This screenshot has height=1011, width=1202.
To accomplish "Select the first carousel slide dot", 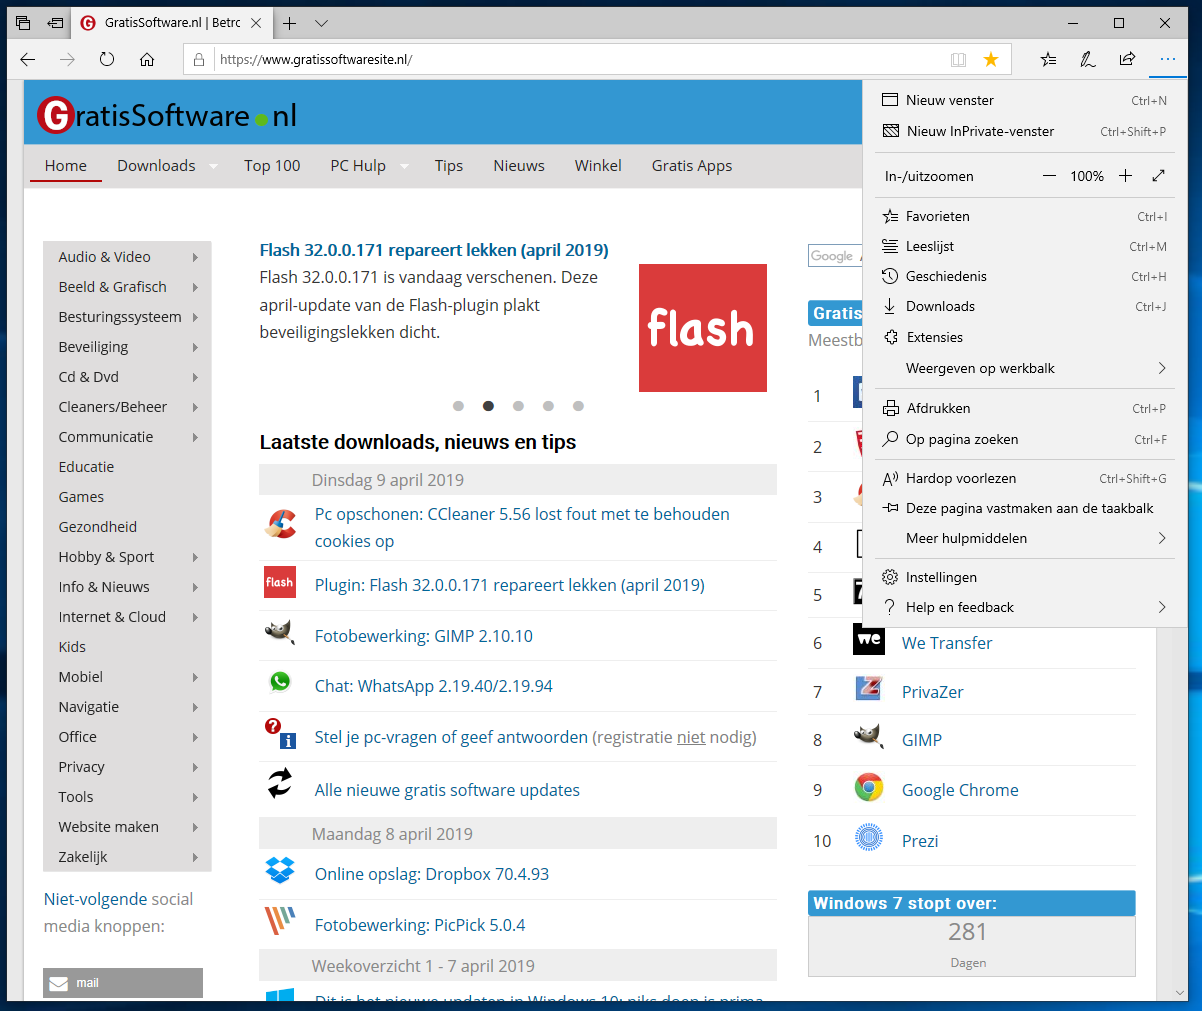I will 458,406.
